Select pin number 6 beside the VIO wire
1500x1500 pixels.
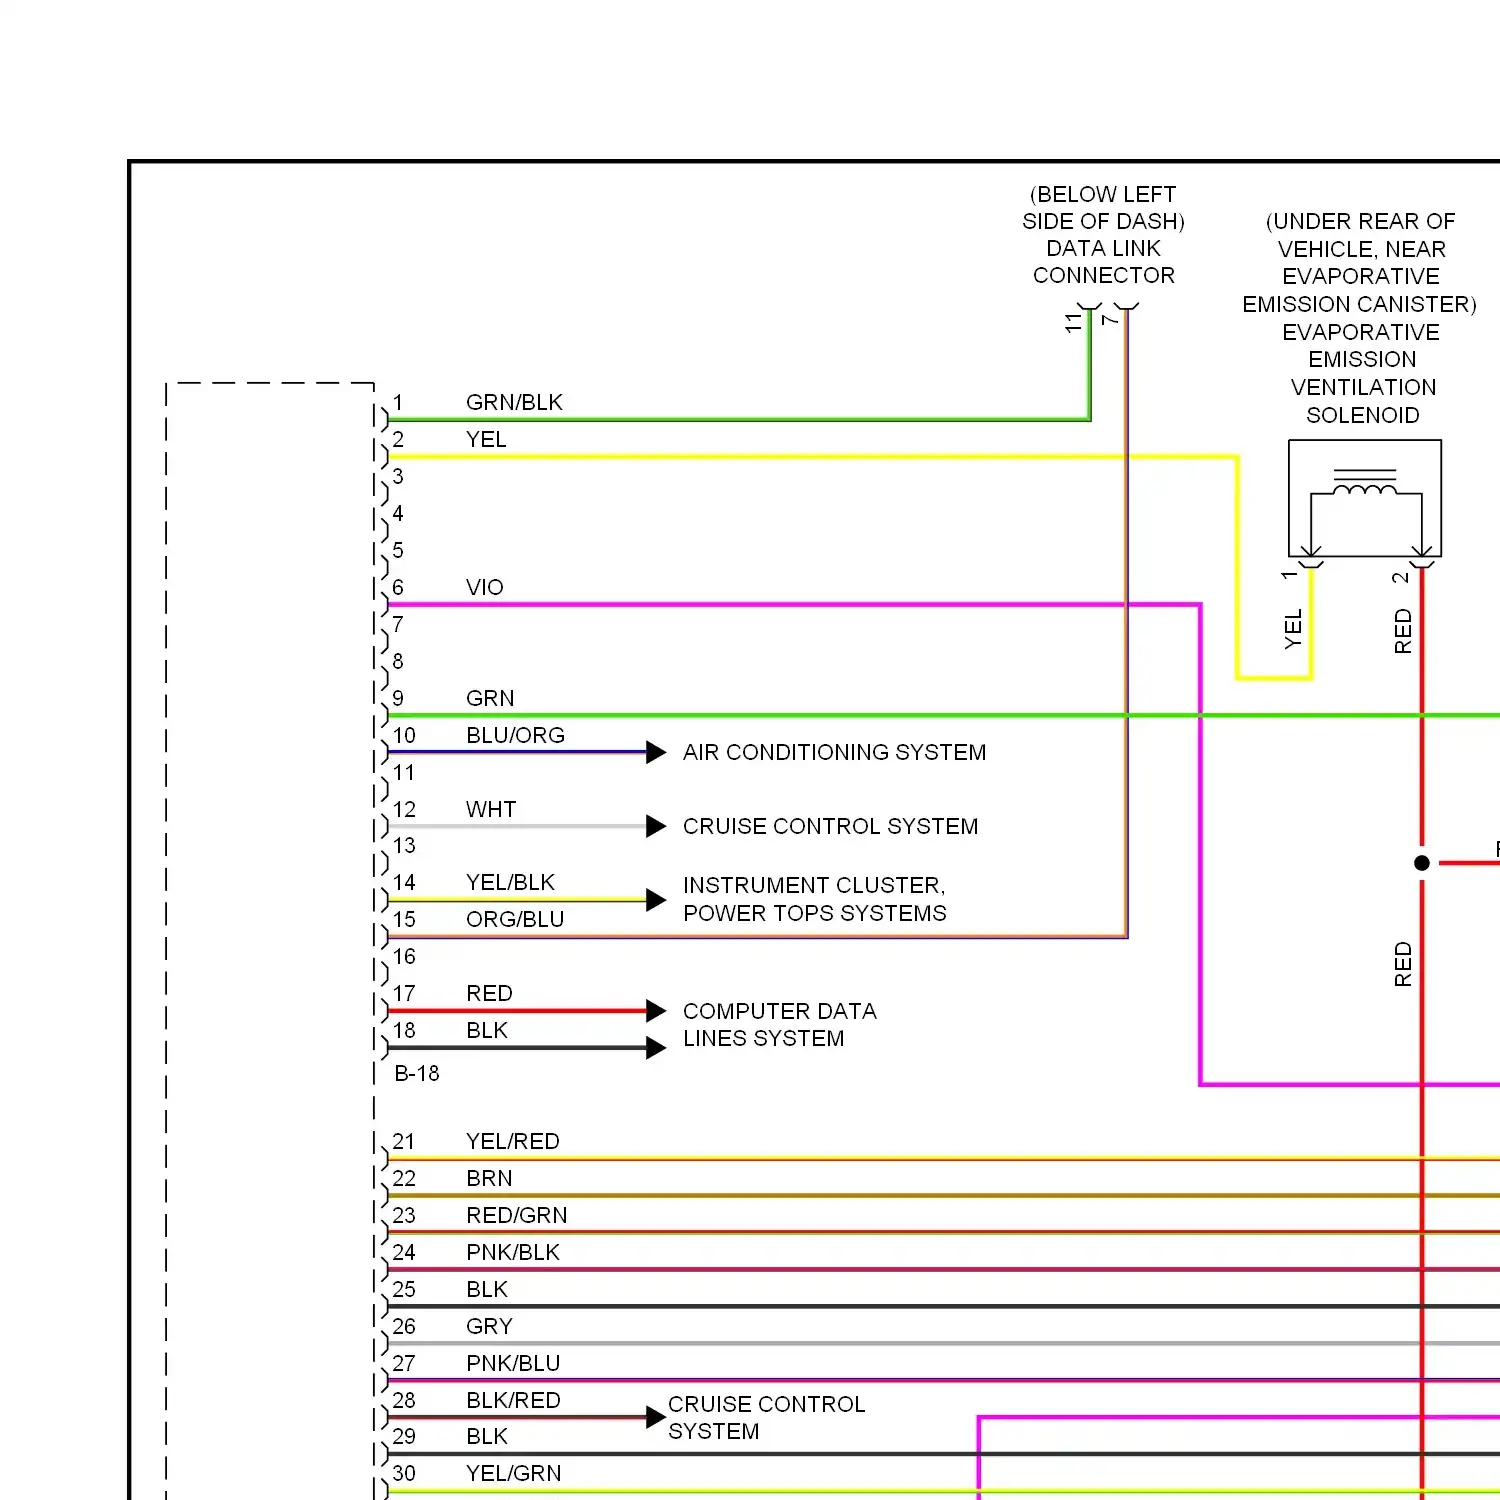[398, 587]
